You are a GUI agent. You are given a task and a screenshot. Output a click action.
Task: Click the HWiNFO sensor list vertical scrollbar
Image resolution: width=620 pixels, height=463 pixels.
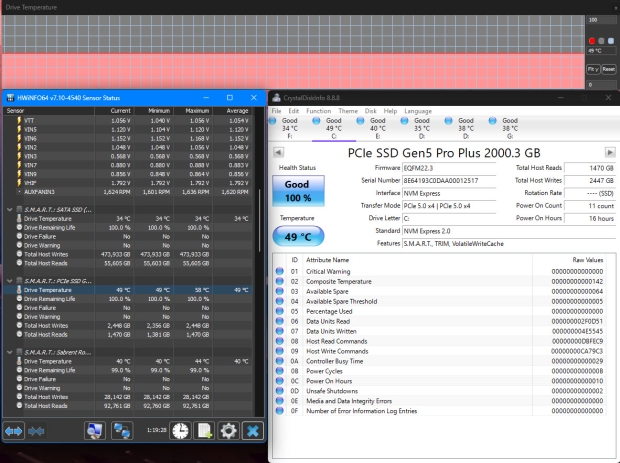click(259, 221)
